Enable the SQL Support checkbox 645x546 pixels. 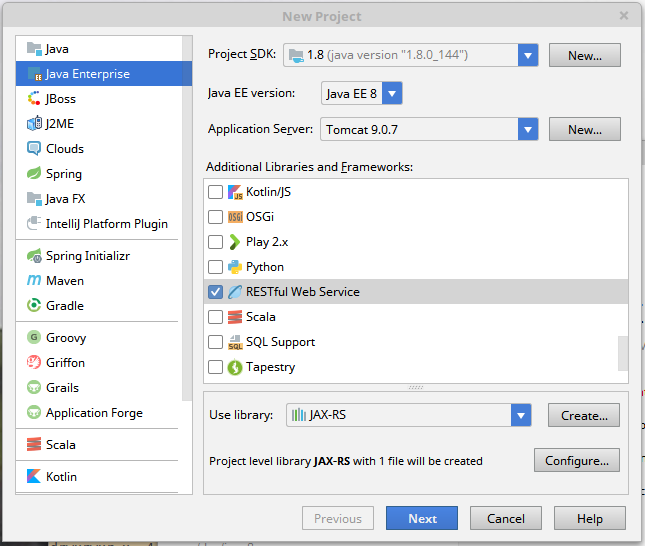[216, 342]
